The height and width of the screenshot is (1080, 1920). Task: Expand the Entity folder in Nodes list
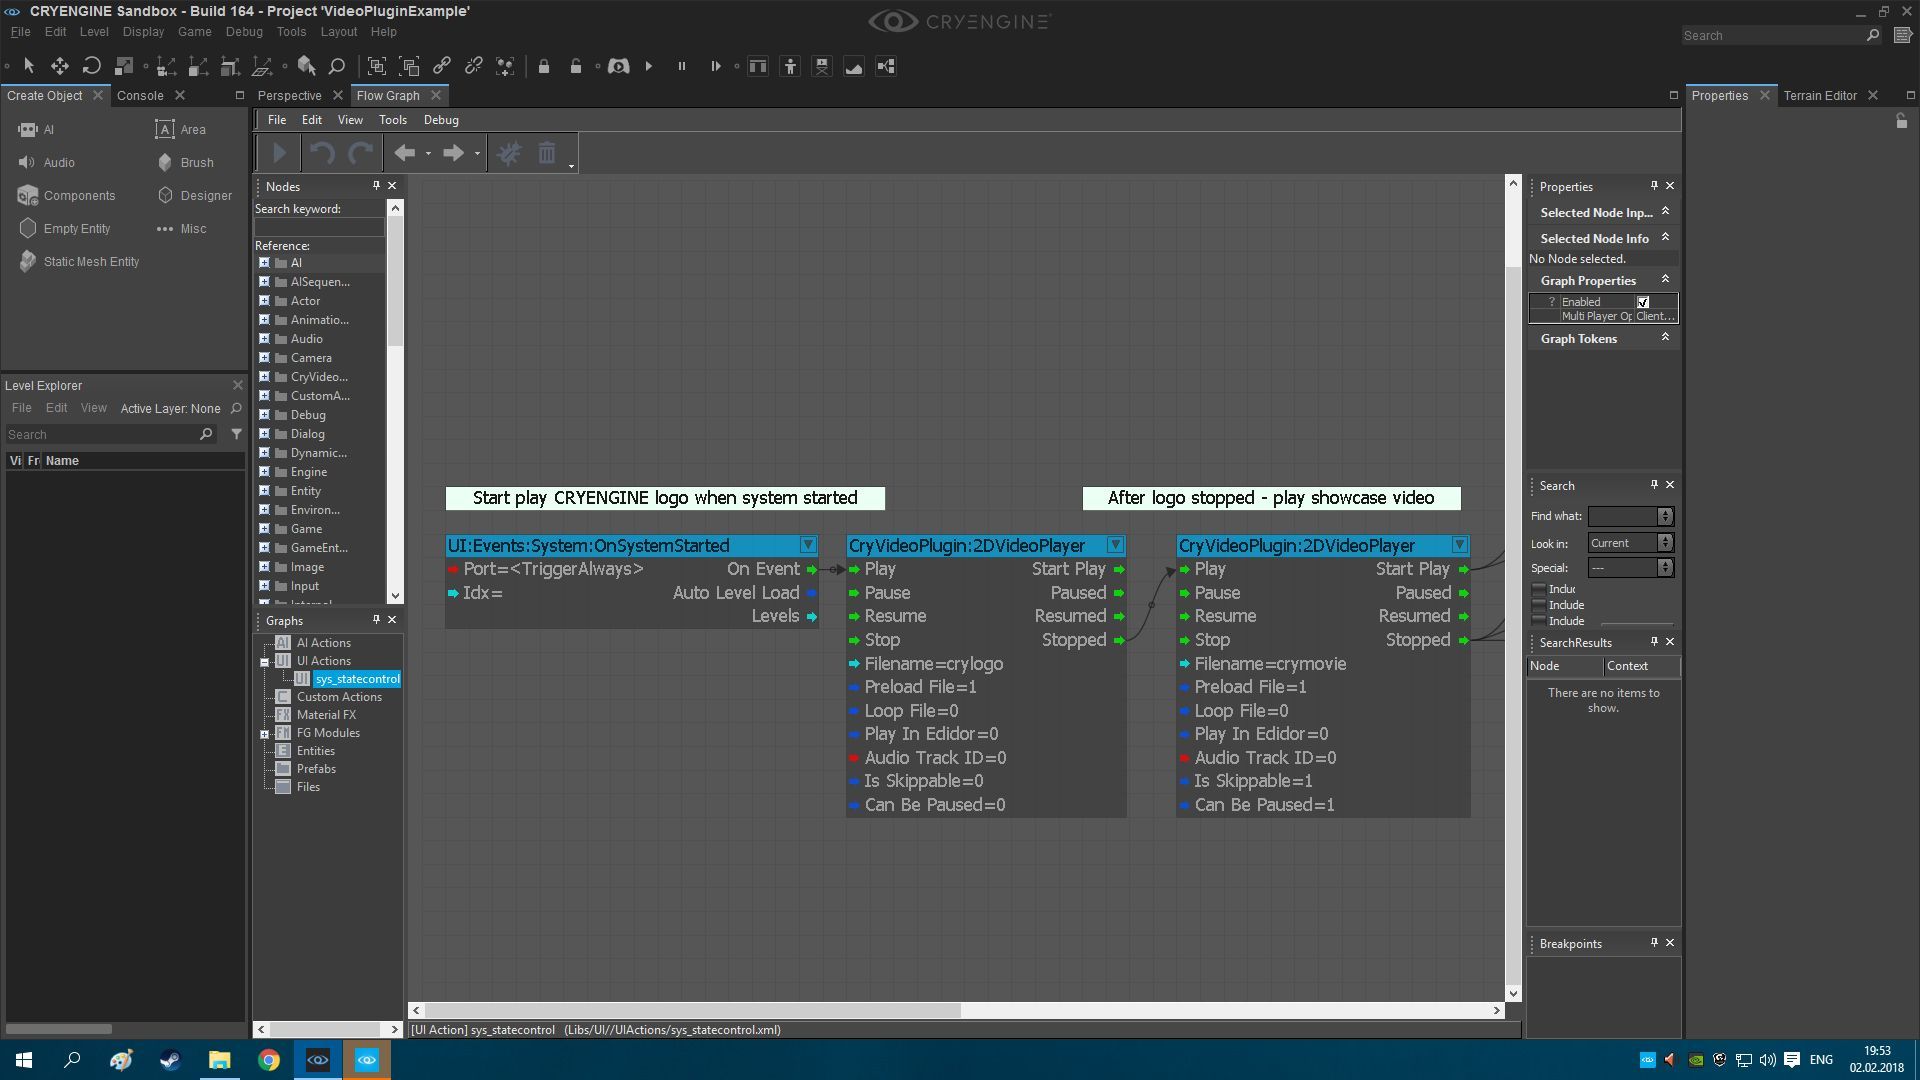click(x=264, y=491)
